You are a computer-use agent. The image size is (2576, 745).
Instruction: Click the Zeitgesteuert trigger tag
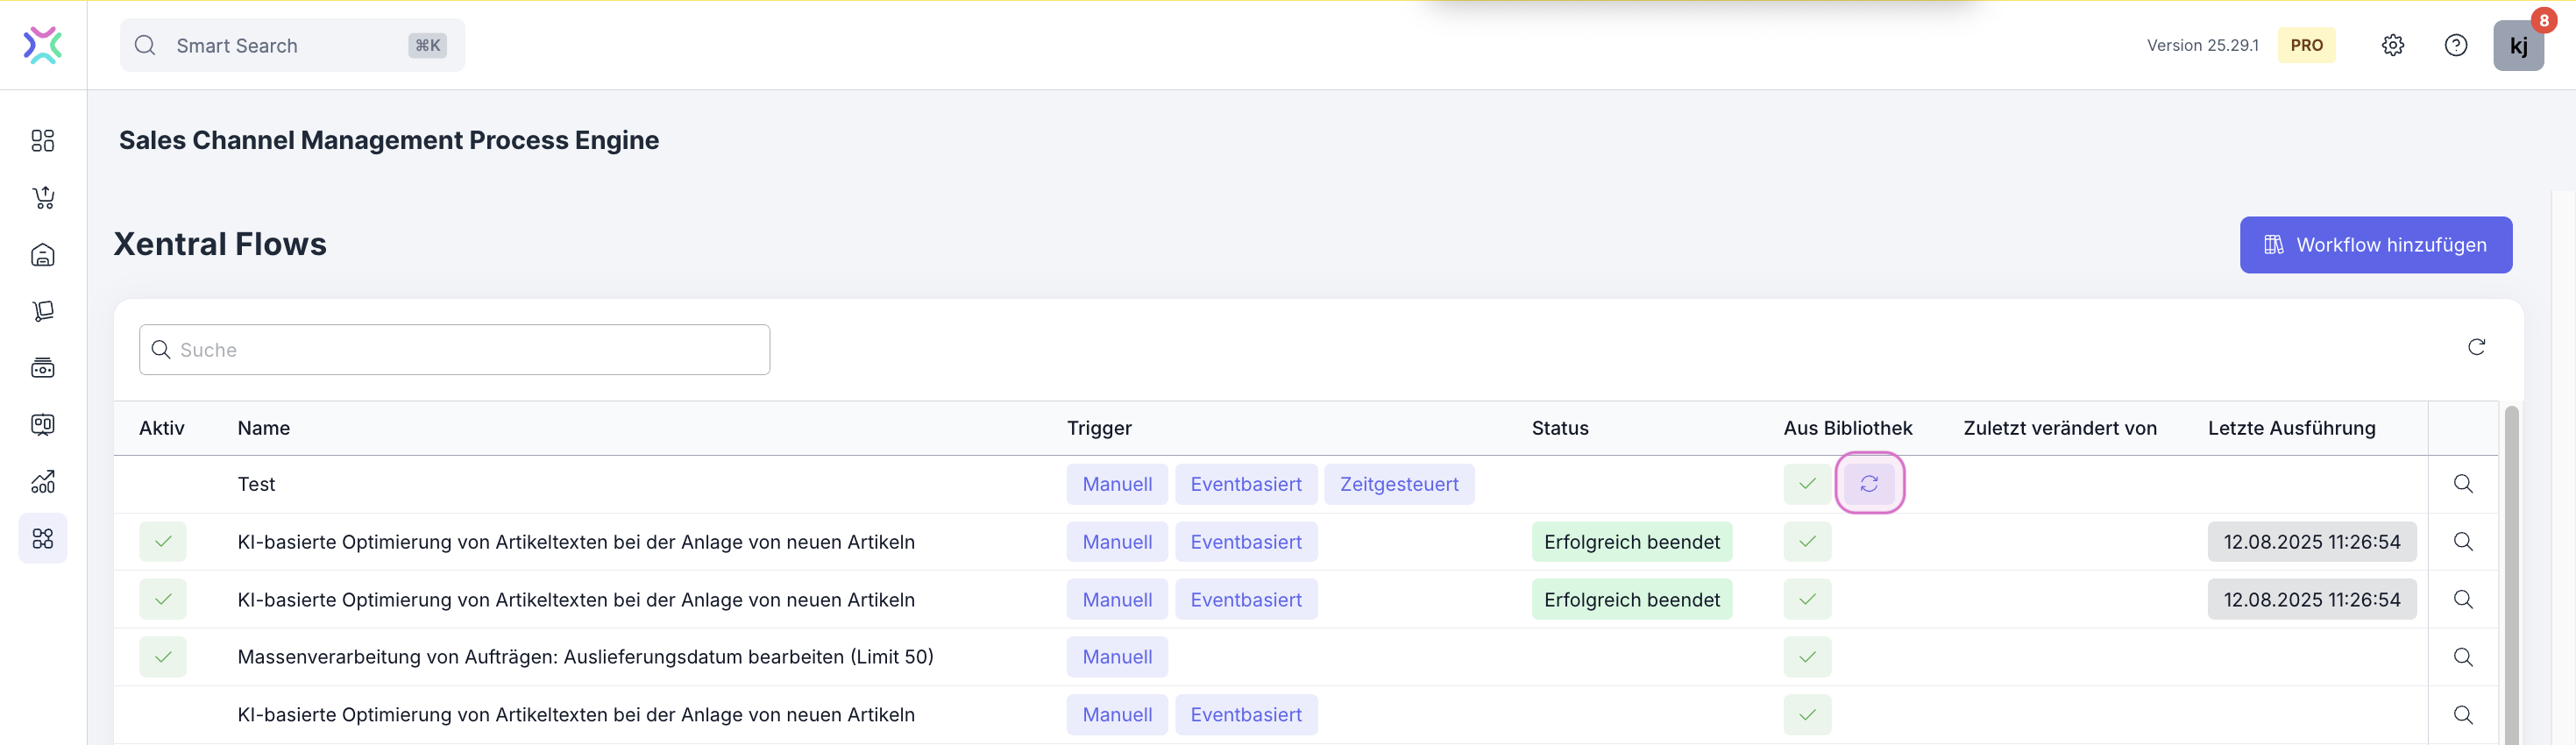1398,484
